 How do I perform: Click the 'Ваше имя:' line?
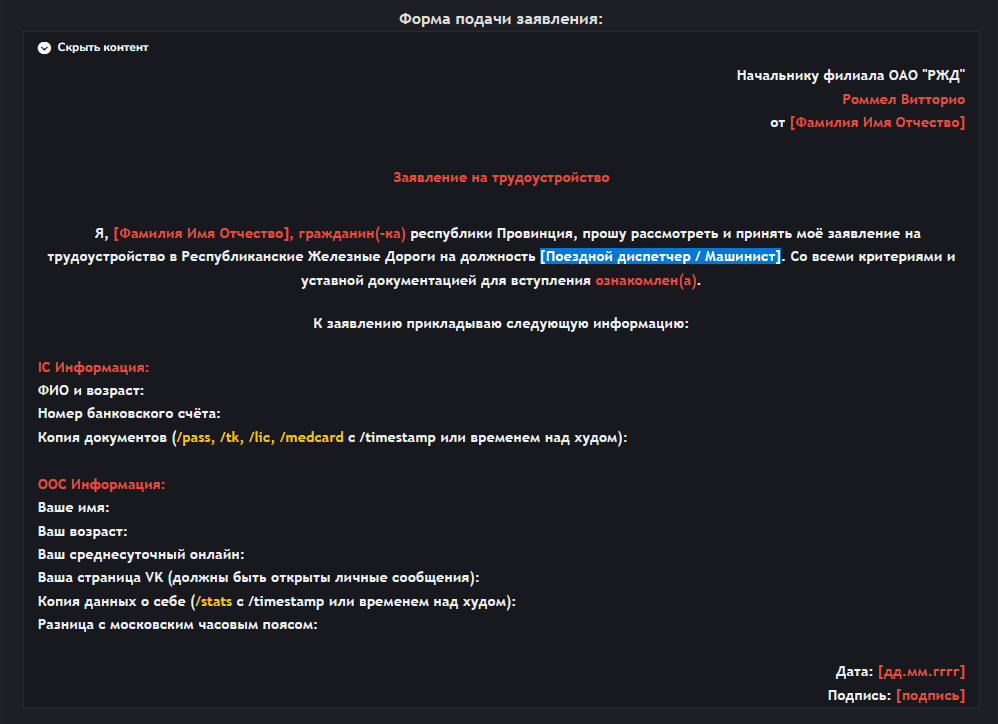(73, 508)
